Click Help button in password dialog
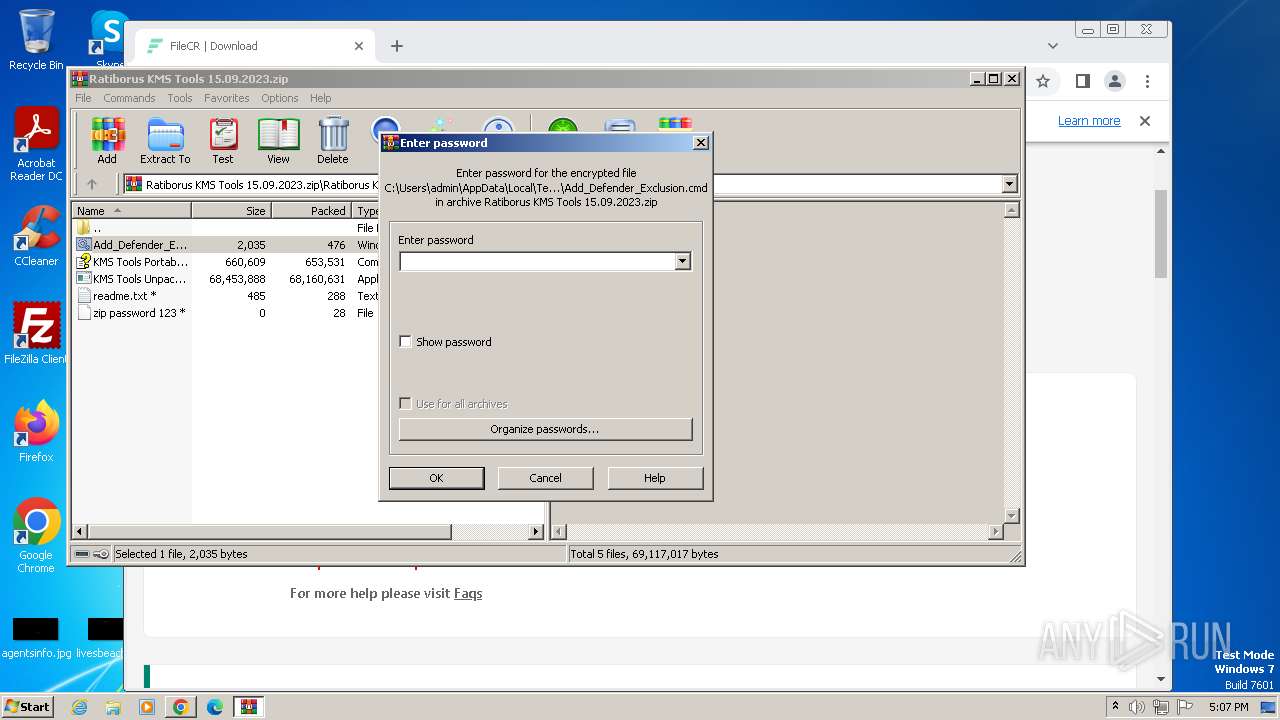 pyautogui.click(x=654, y=478)
